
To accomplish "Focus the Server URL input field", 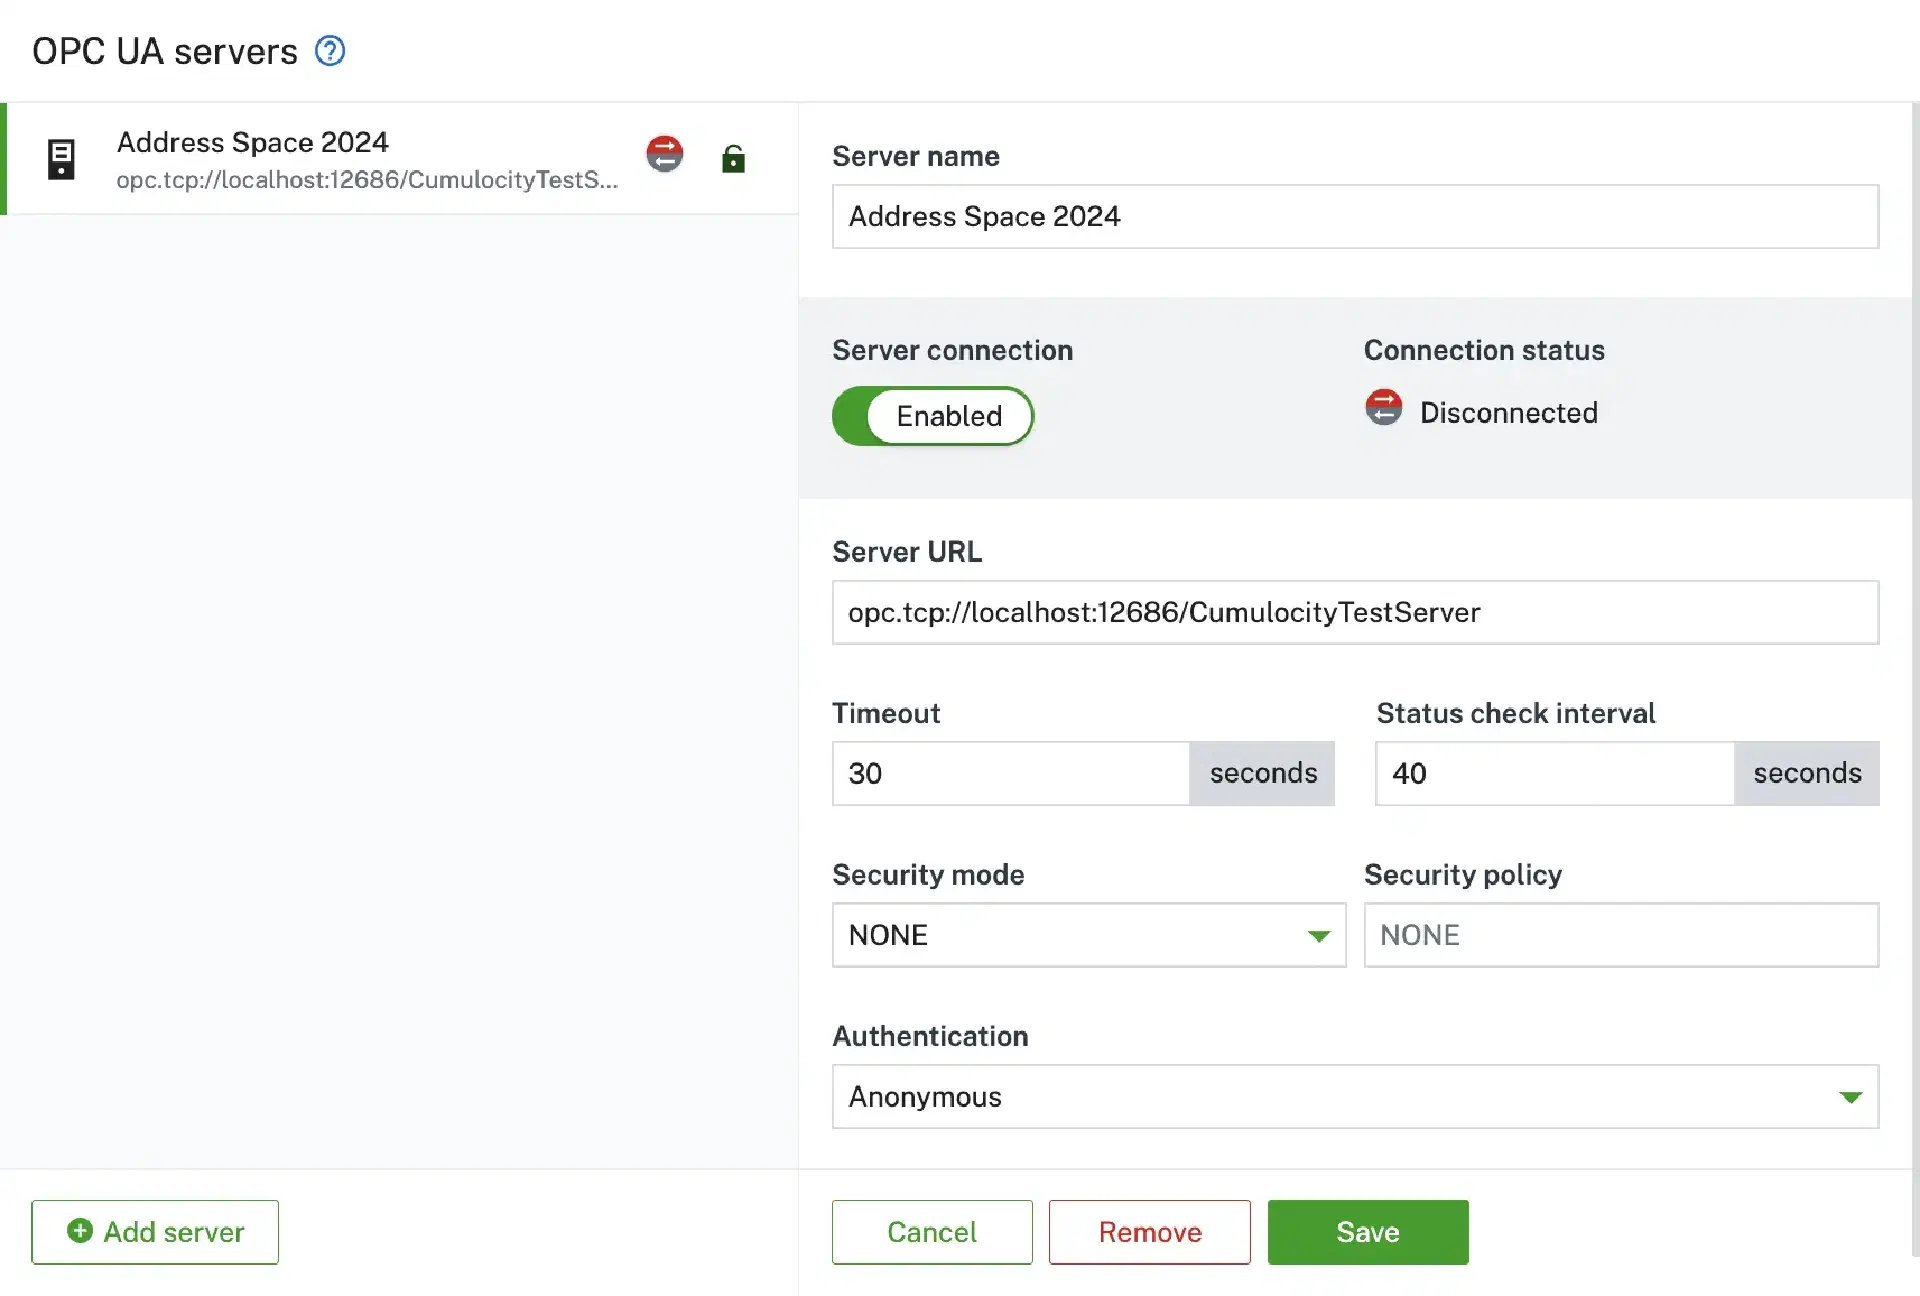I will (1355, 612).
